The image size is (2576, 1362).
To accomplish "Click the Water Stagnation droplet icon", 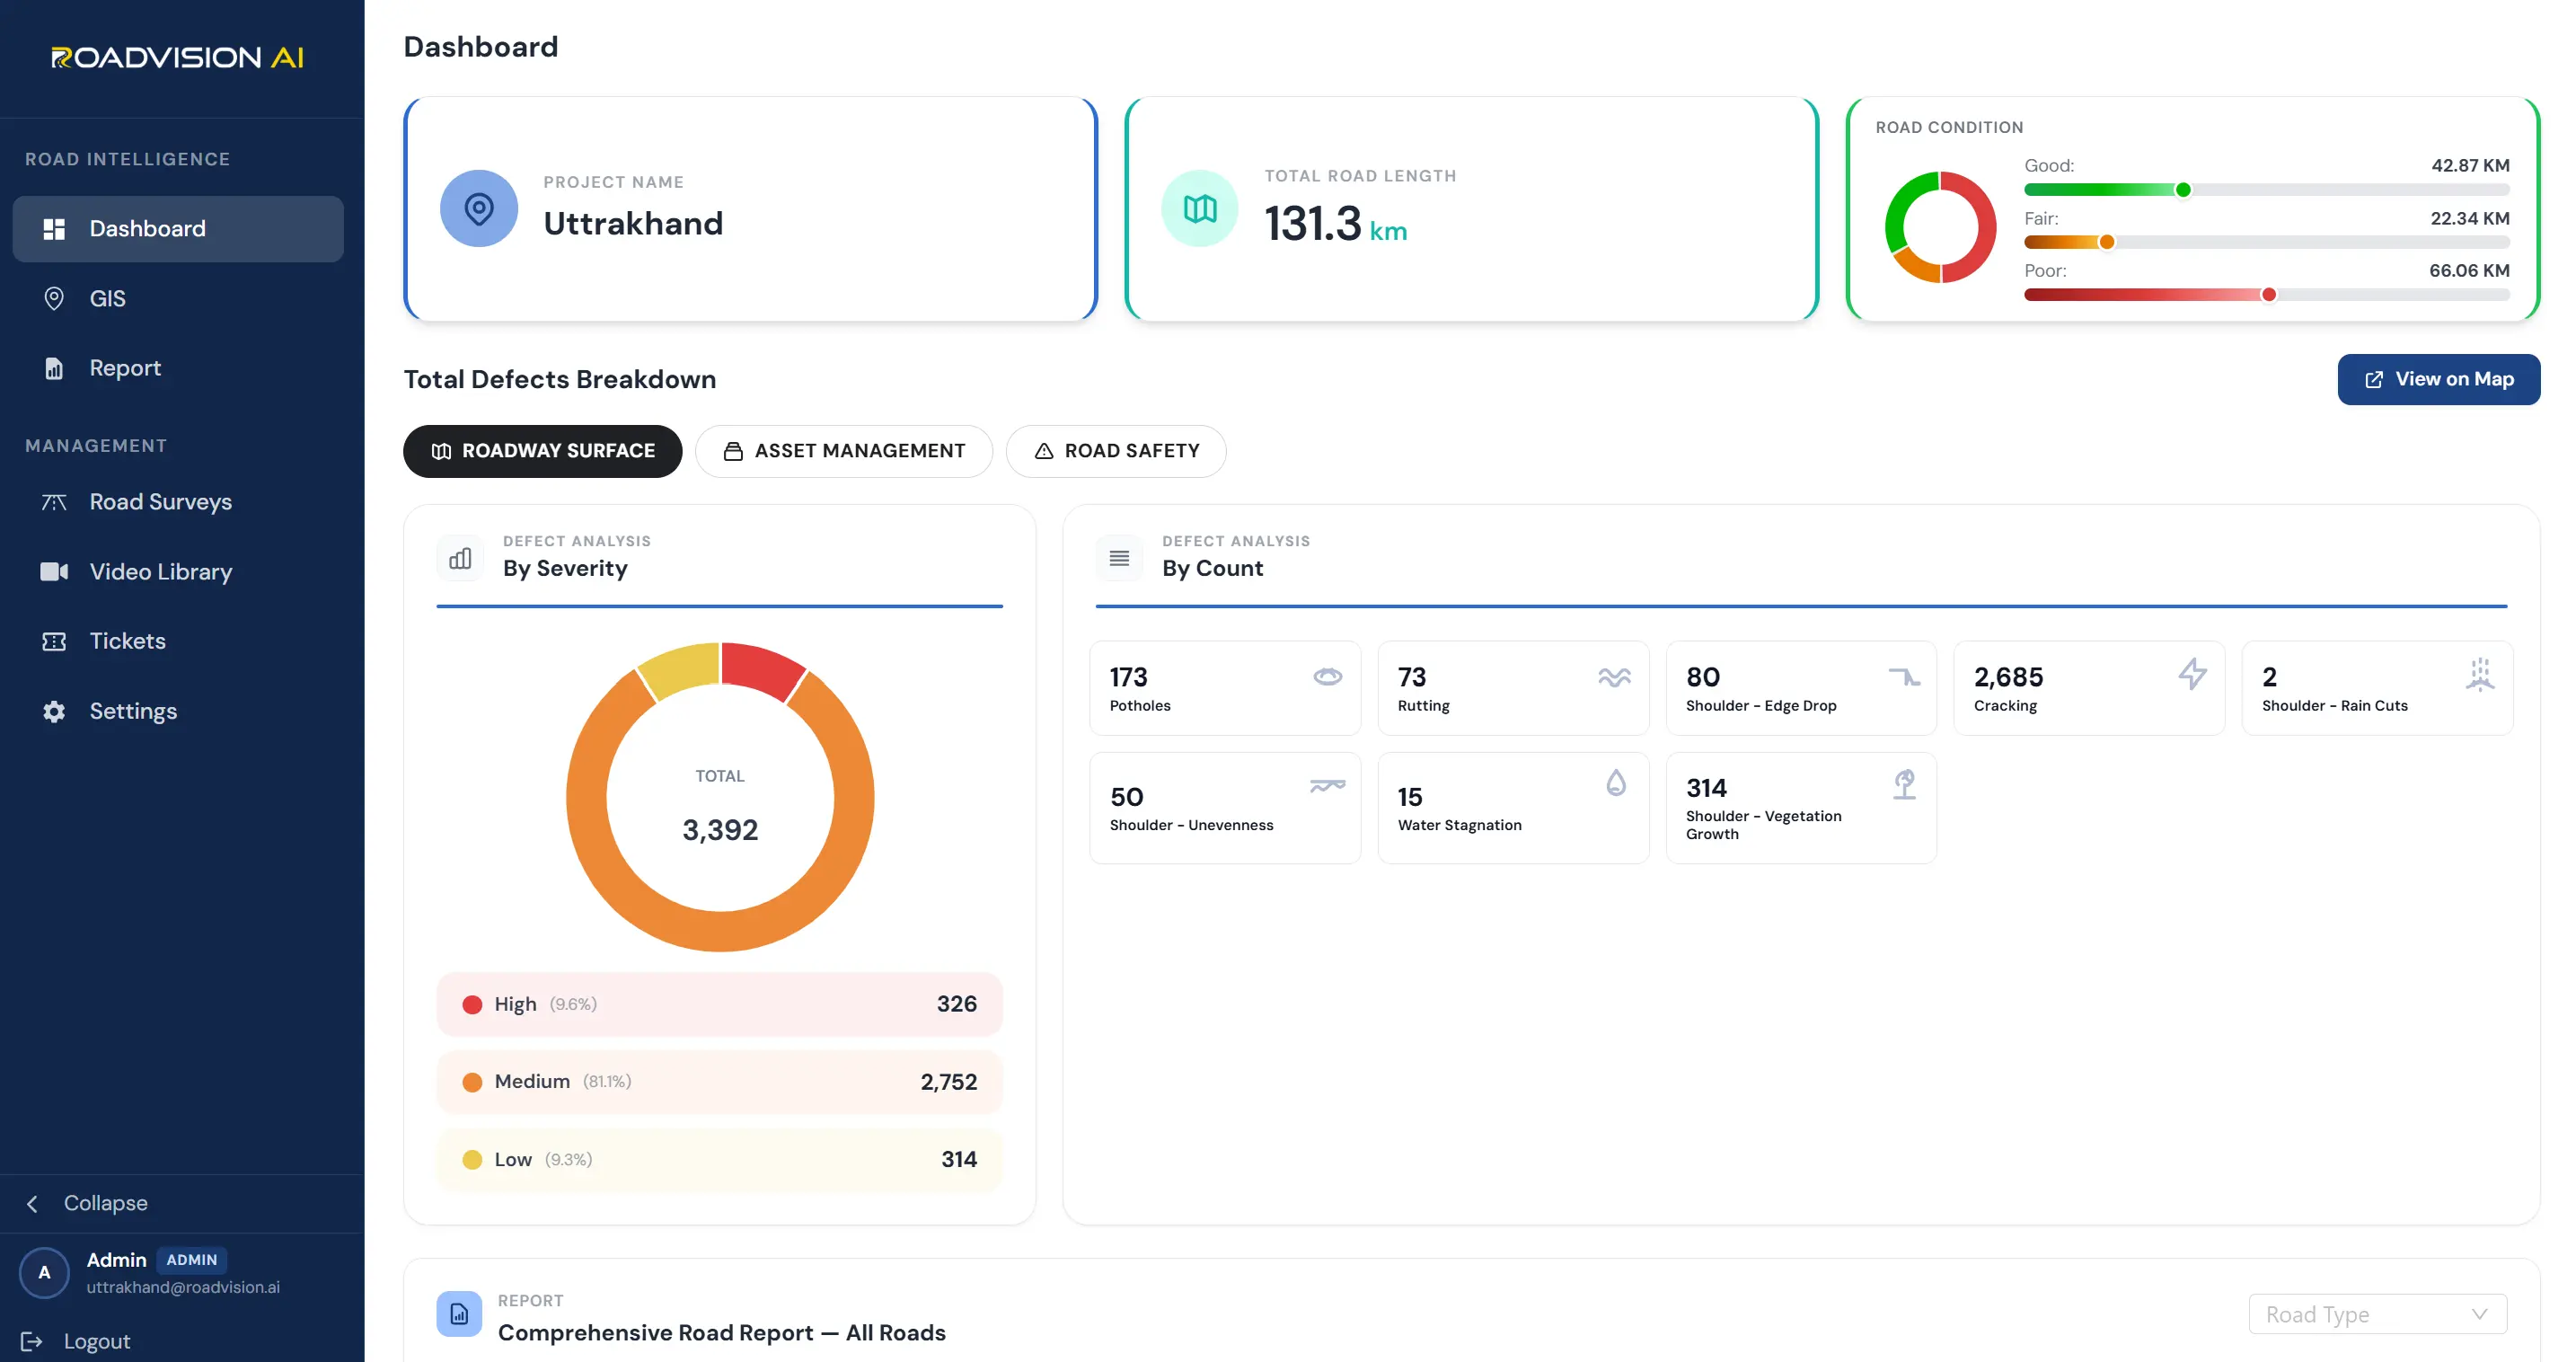I will click(1616, 783).
